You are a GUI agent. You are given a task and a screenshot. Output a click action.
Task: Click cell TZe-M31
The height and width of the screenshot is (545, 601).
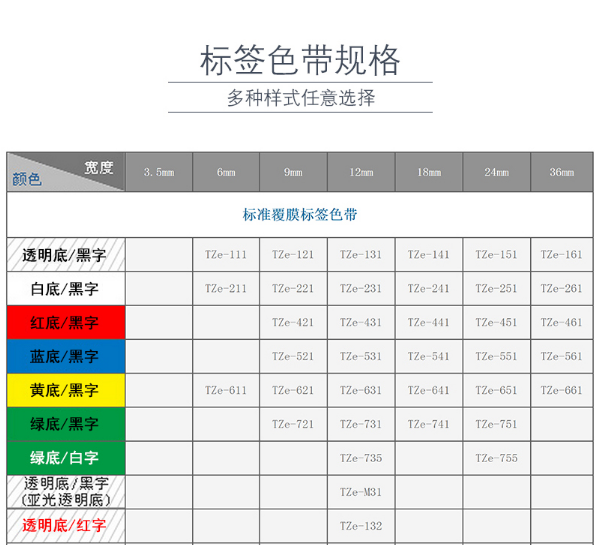click(x=361, y=492)
